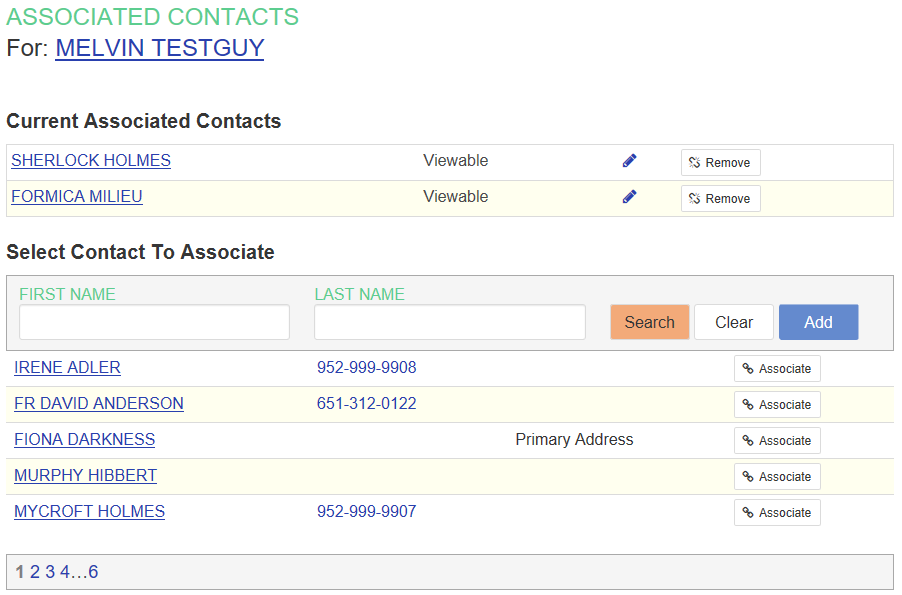The height and width of the screenshot is (595, 902).
Task: Click pencil edit icon for Sherlock Holmes
Action: pyautogui.click(x=629, y=161)
